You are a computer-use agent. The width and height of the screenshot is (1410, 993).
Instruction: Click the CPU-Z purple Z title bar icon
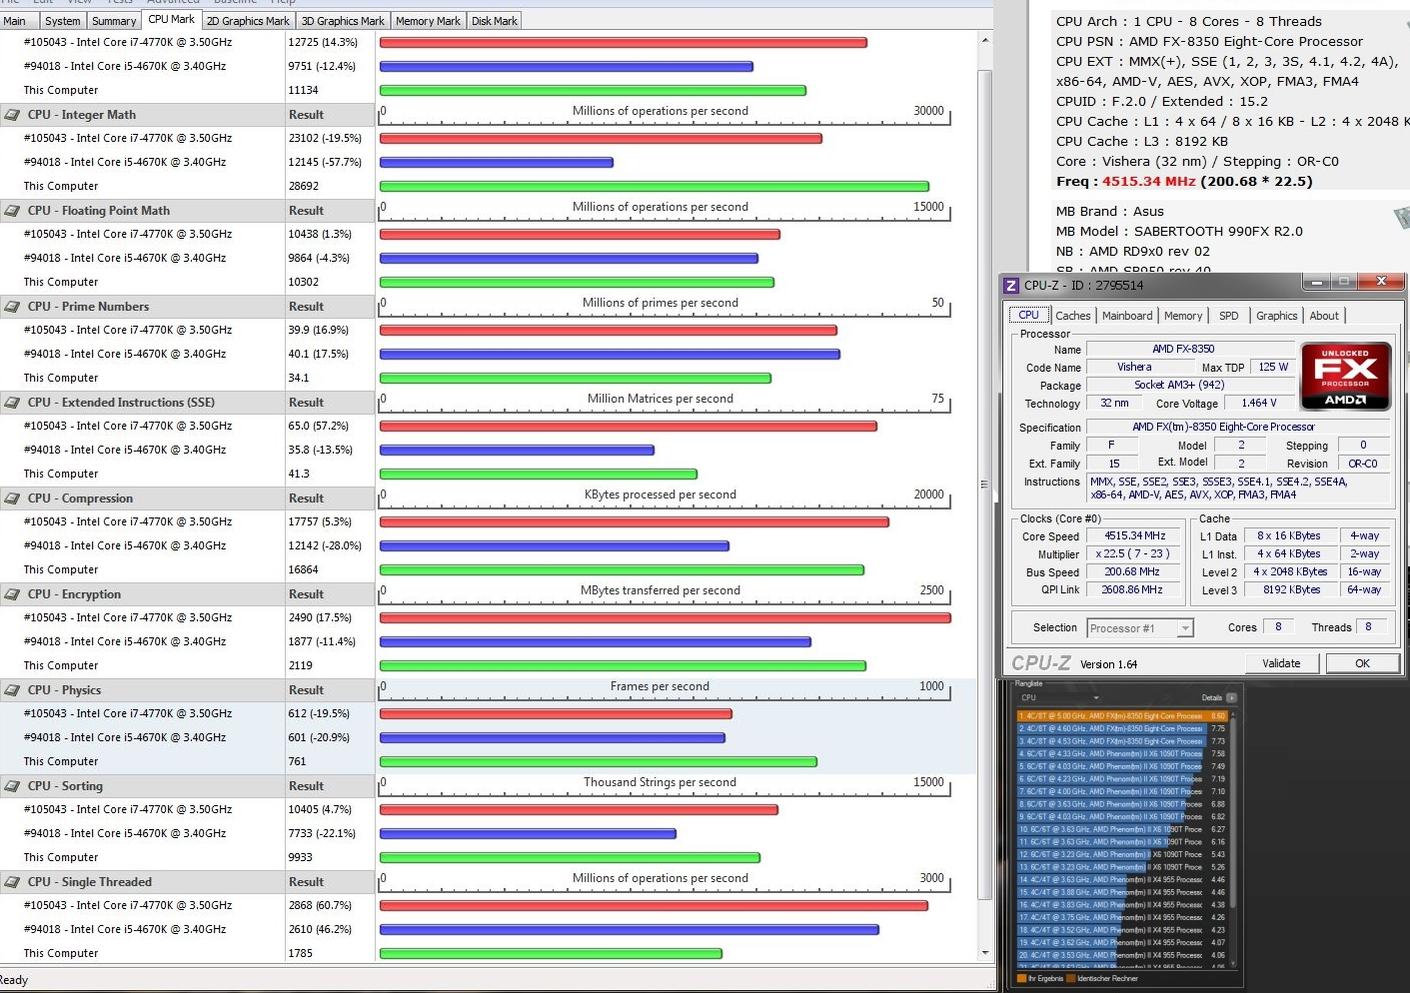click(x=1011, y=286)
